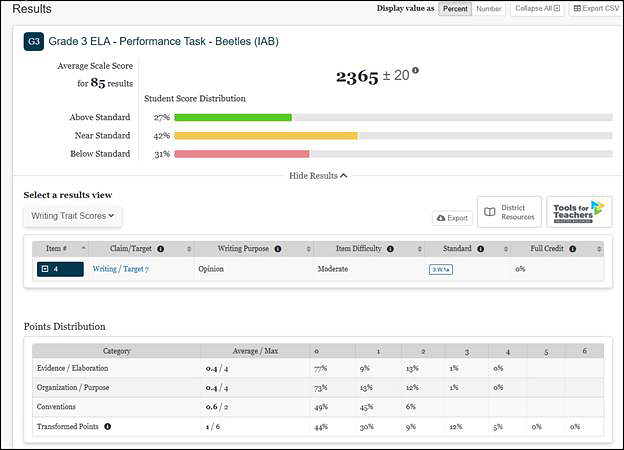The image size is (624, 450).
Task: Click the 77% Evidence / Elaboration cell
Action: (x=320, y=368)
